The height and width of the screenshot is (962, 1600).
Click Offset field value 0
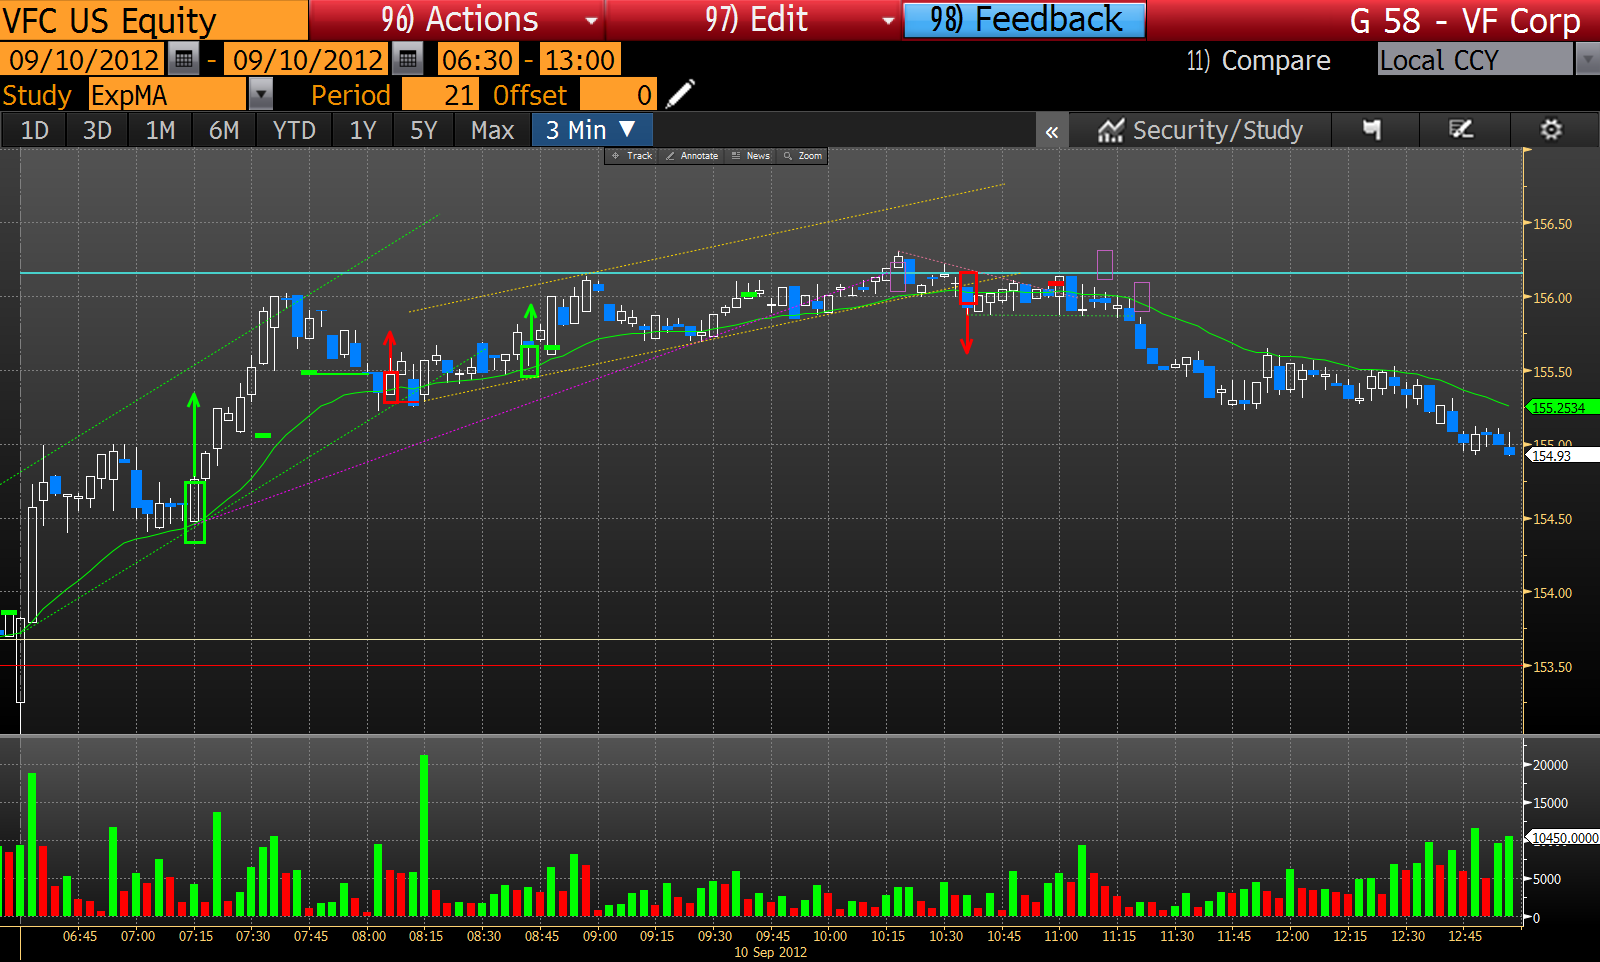[618, 95]
